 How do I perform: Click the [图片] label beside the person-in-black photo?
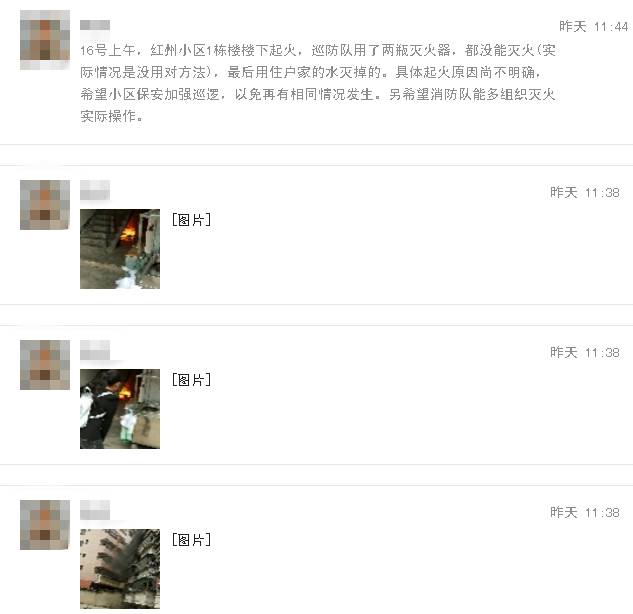tap(191, 380)
